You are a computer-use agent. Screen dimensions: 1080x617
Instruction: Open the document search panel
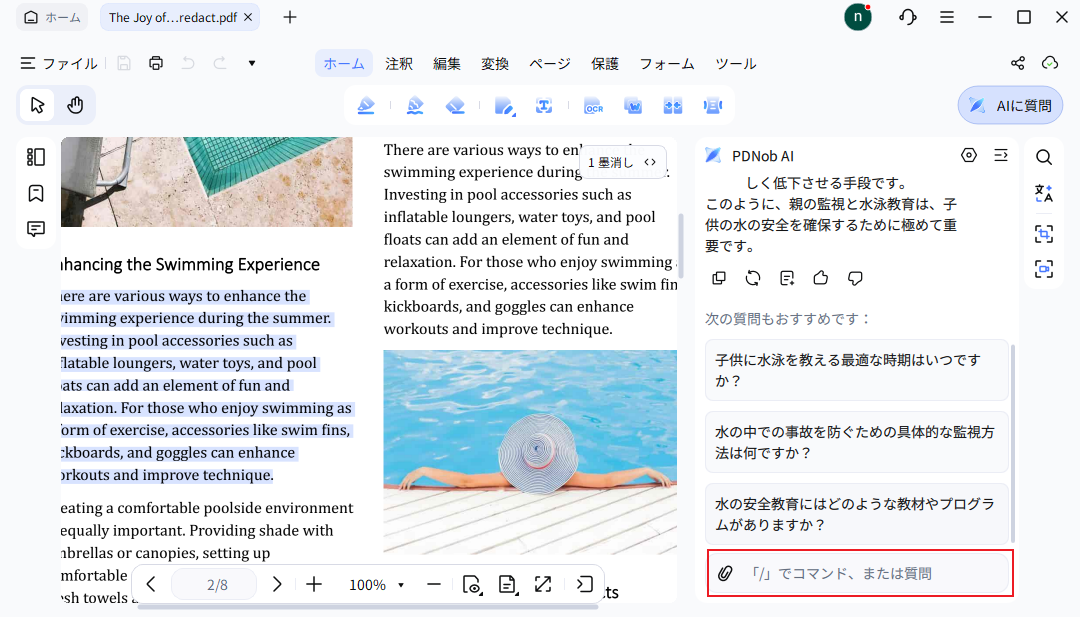tap(1043, 157)
